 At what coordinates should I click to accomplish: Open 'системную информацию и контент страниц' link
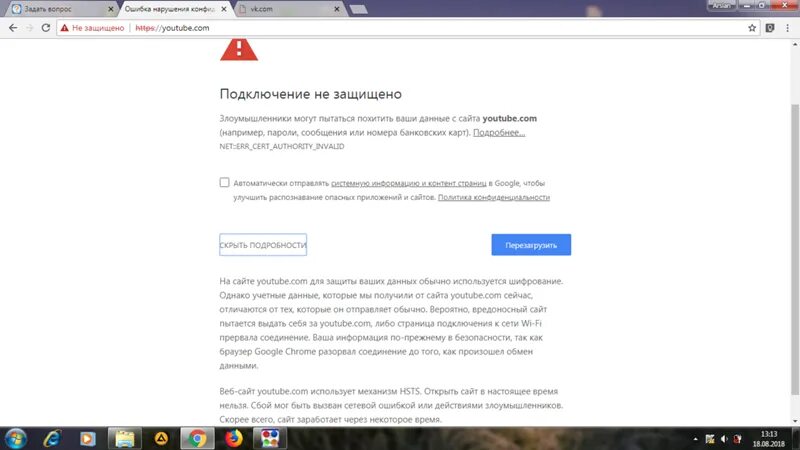[408, 183]
